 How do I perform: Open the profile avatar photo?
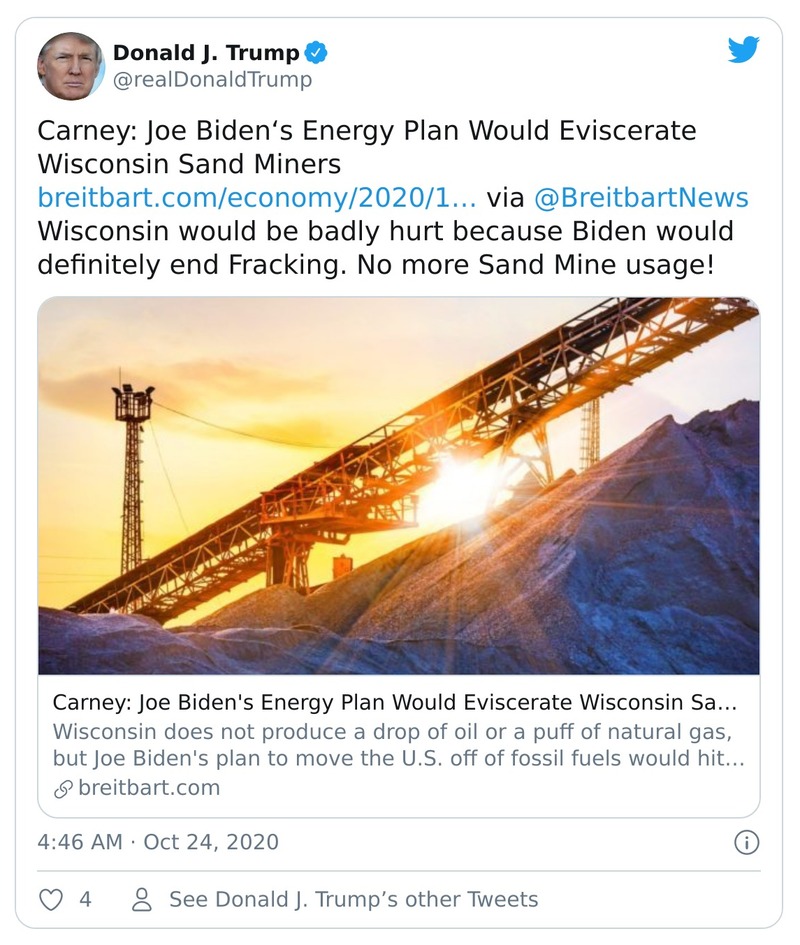(x=71, y=65)
